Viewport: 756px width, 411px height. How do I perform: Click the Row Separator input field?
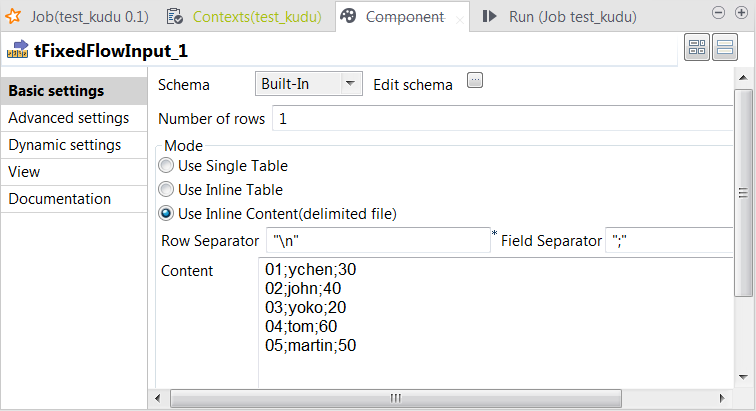(x=378, y=241)
